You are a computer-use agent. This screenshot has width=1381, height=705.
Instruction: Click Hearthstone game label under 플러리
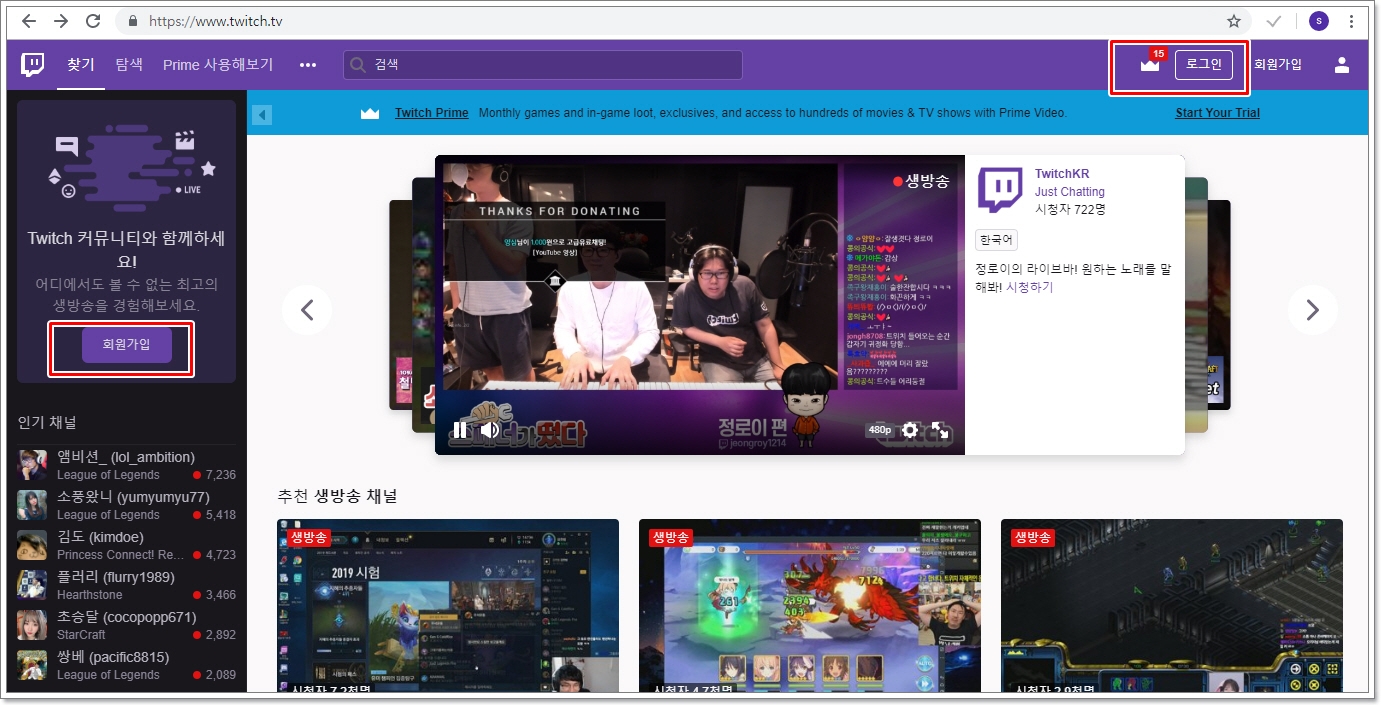tap(91, 595)
